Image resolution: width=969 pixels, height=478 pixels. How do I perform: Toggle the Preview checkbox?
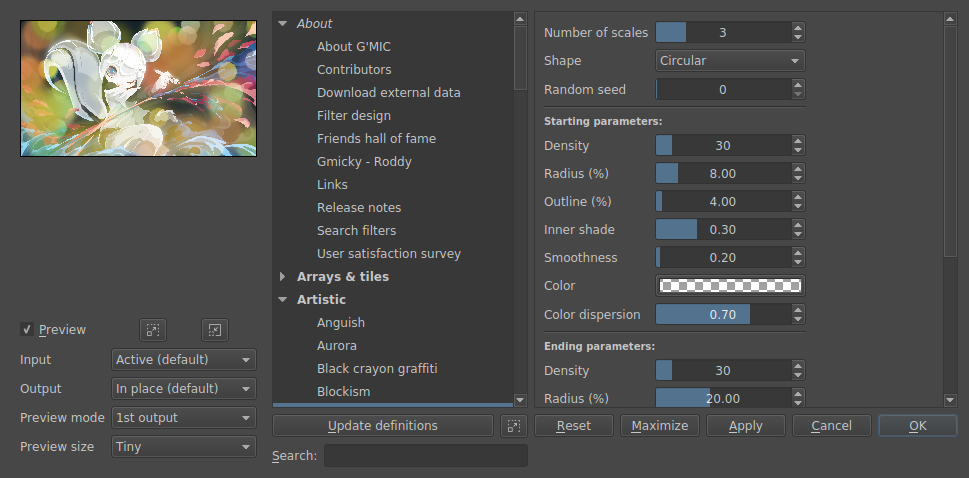pyautogui.click(x=27, y=330)
